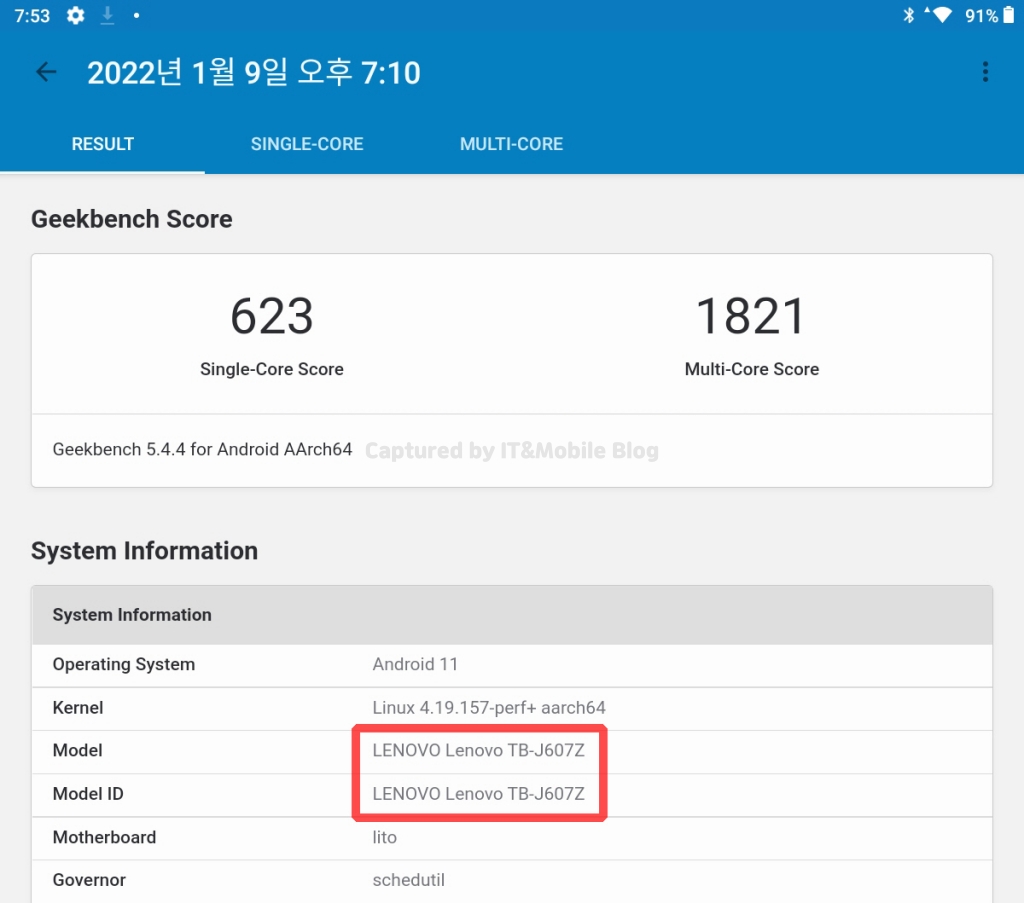Tap Geekbench 5.4.4 for Android AArch64 text
The width and height of the screenshot is (1024, 903).
point(202,449)
